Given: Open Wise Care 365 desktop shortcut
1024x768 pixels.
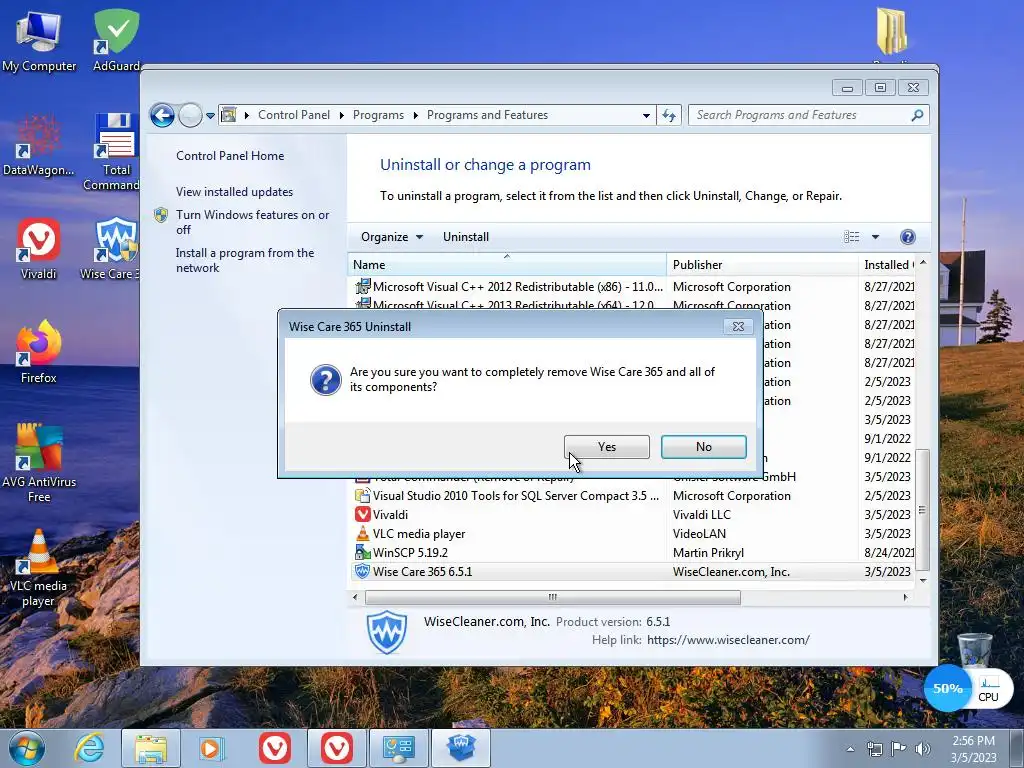Looking at the screenshot, I should 110,249.
